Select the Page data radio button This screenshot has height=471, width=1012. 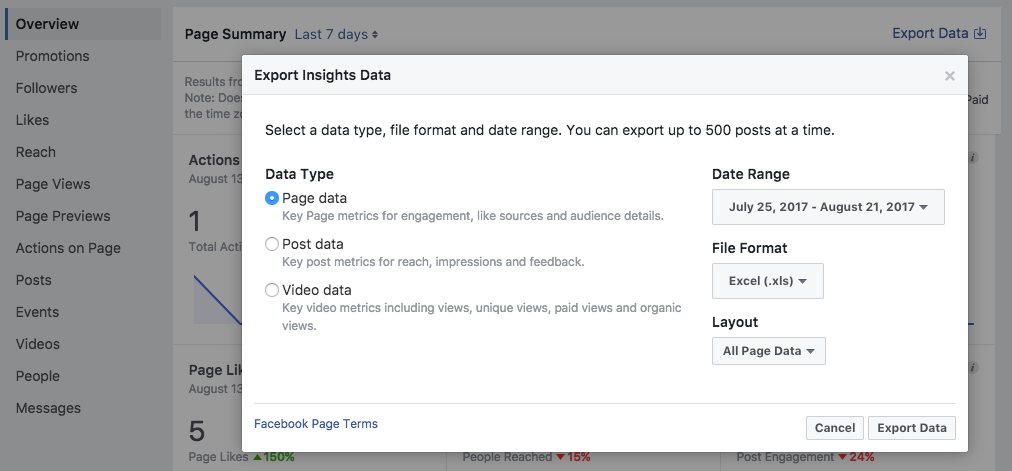pos(272,198)
